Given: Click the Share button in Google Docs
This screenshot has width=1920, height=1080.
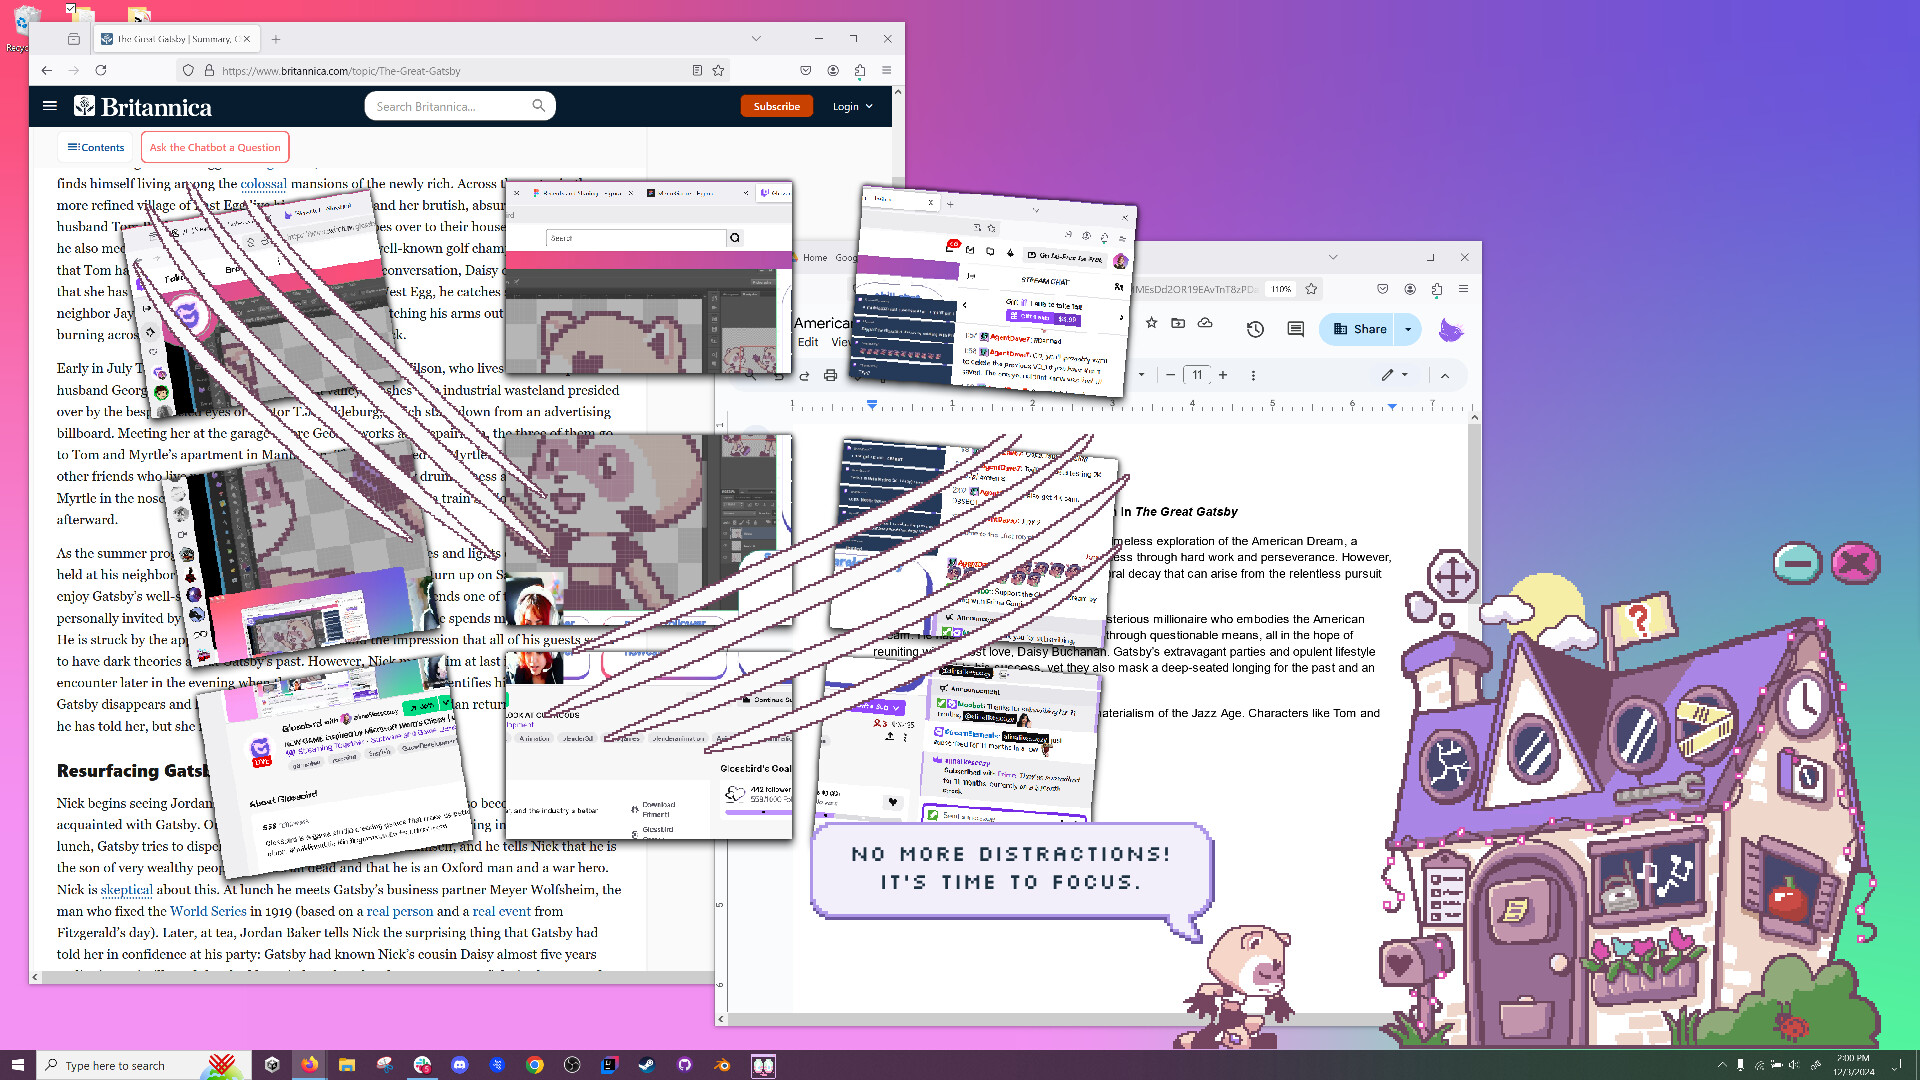Looking at the screenshot, I should (x=1358, y=329).
